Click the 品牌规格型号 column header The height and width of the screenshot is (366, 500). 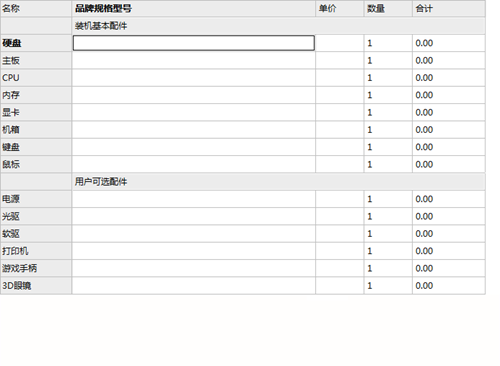[x=194, y=8]
